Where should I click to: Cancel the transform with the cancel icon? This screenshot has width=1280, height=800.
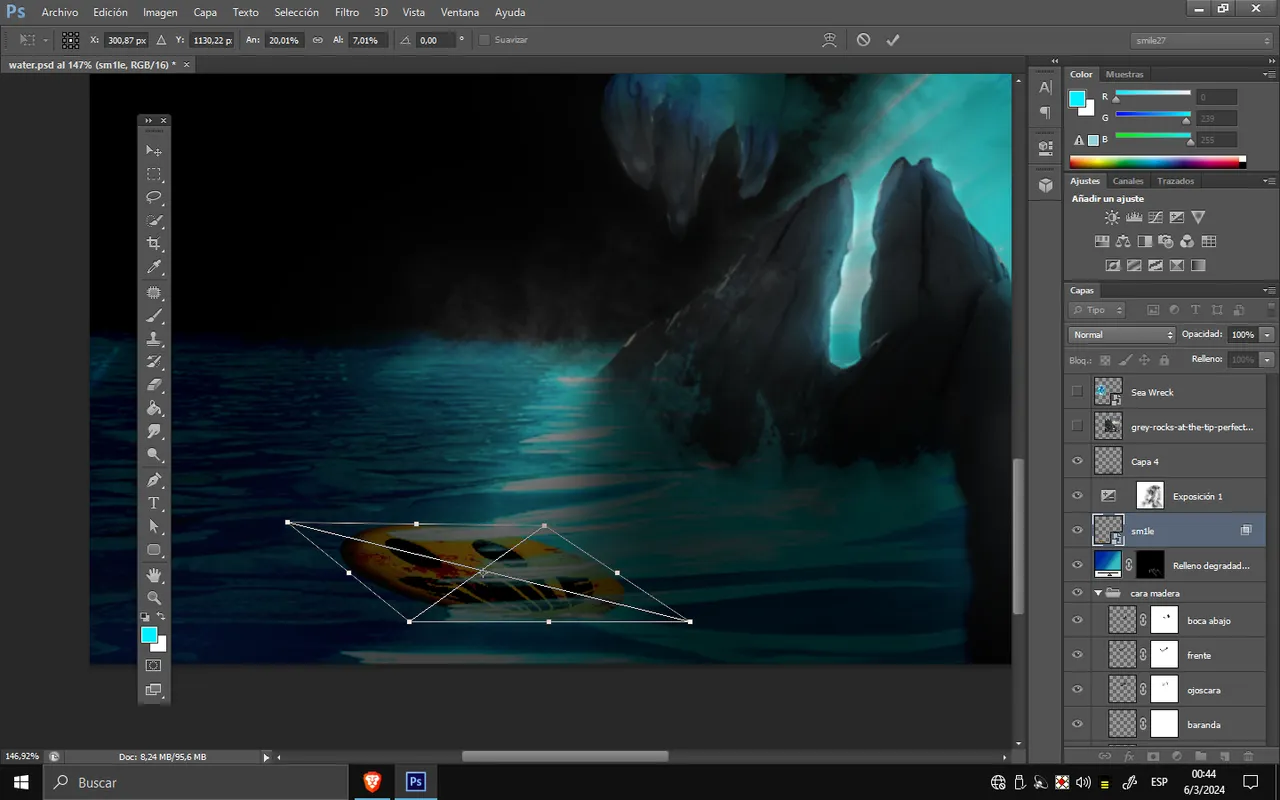point(863,40)
